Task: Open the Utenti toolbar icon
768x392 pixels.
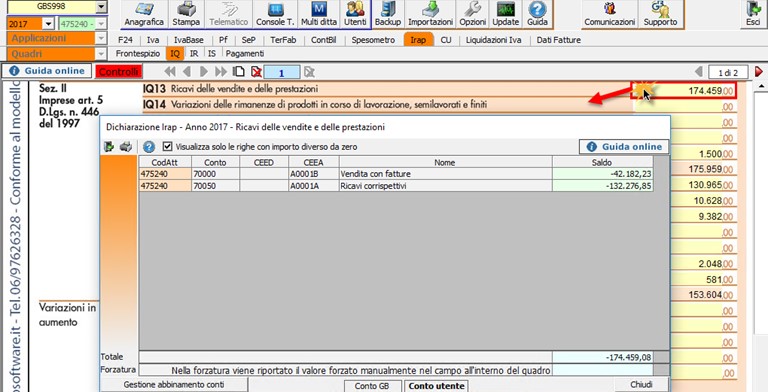Action: click(356, 14)
